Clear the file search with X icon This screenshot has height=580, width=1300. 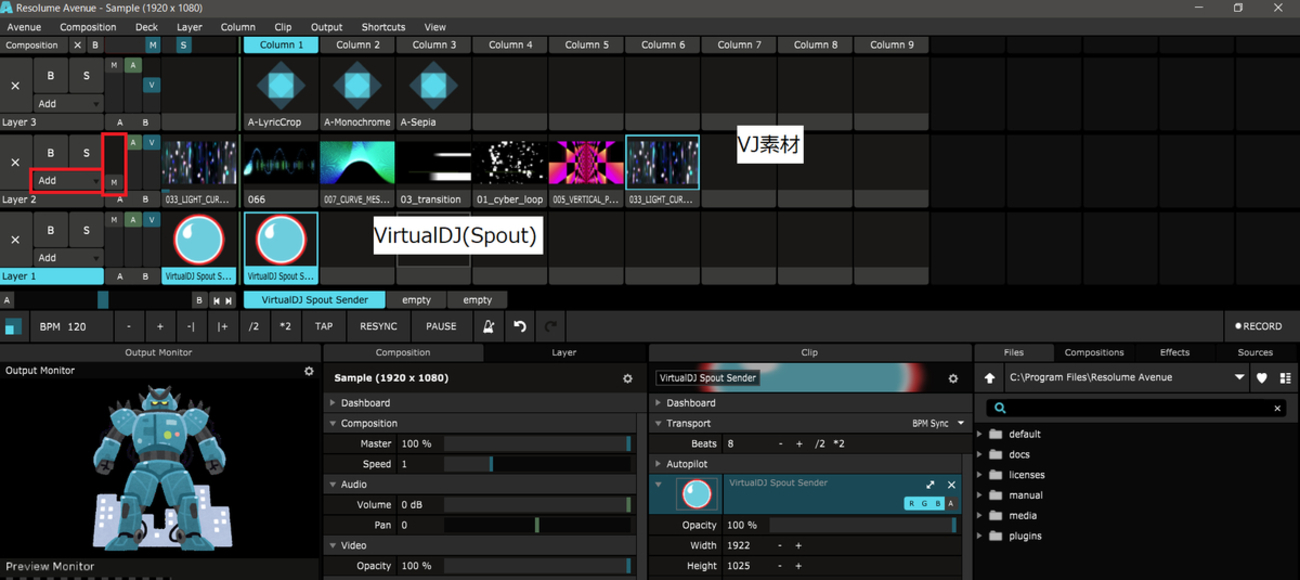(x=1277, y=408)
